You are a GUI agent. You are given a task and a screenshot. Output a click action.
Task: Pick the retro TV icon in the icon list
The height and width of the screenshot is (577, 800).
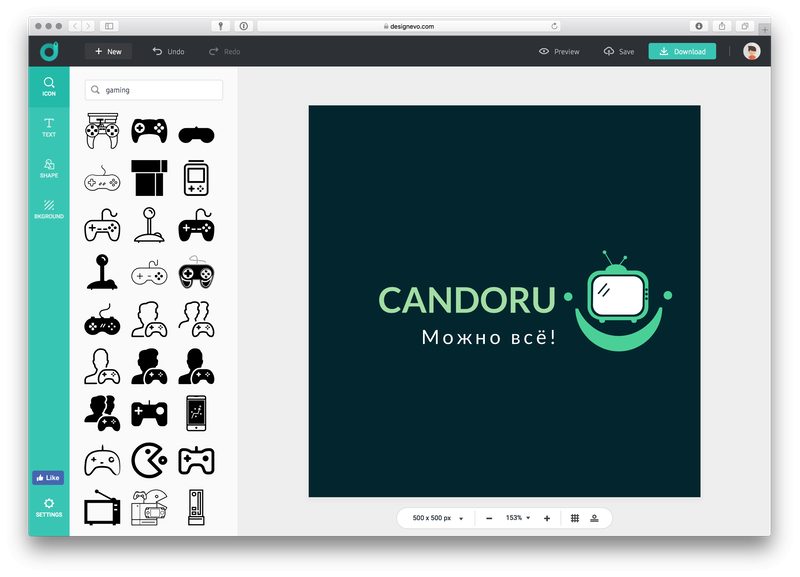click(x=102, y=507)
